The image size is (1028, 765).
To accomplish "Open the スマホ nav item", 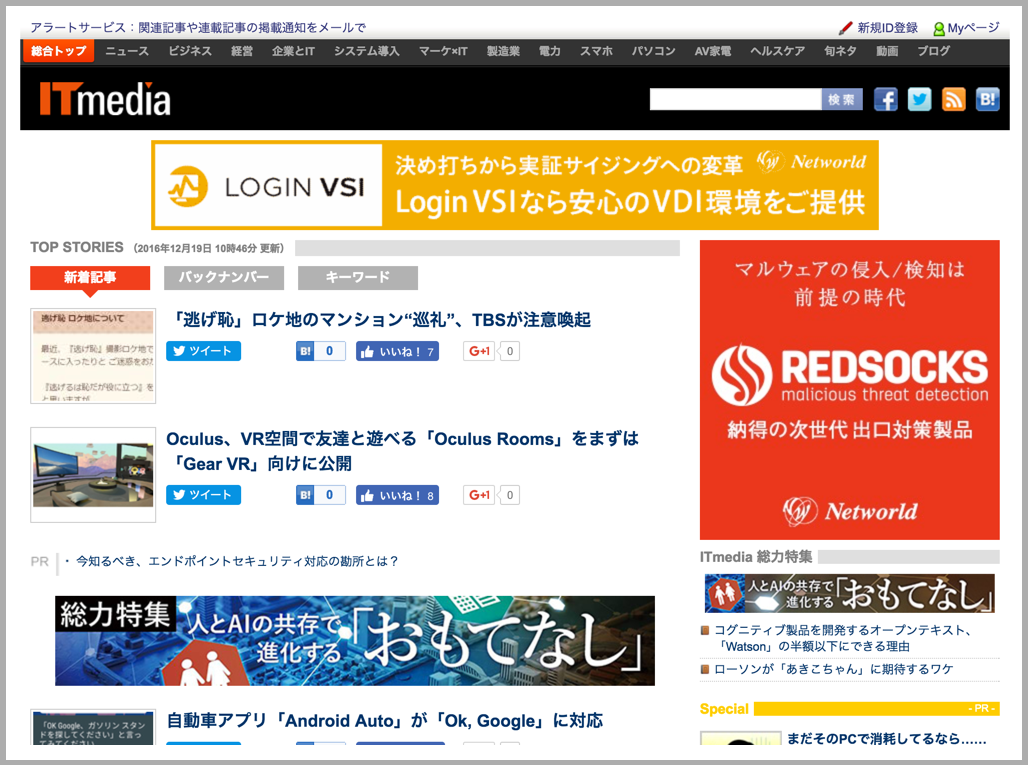I will point(596,51).
